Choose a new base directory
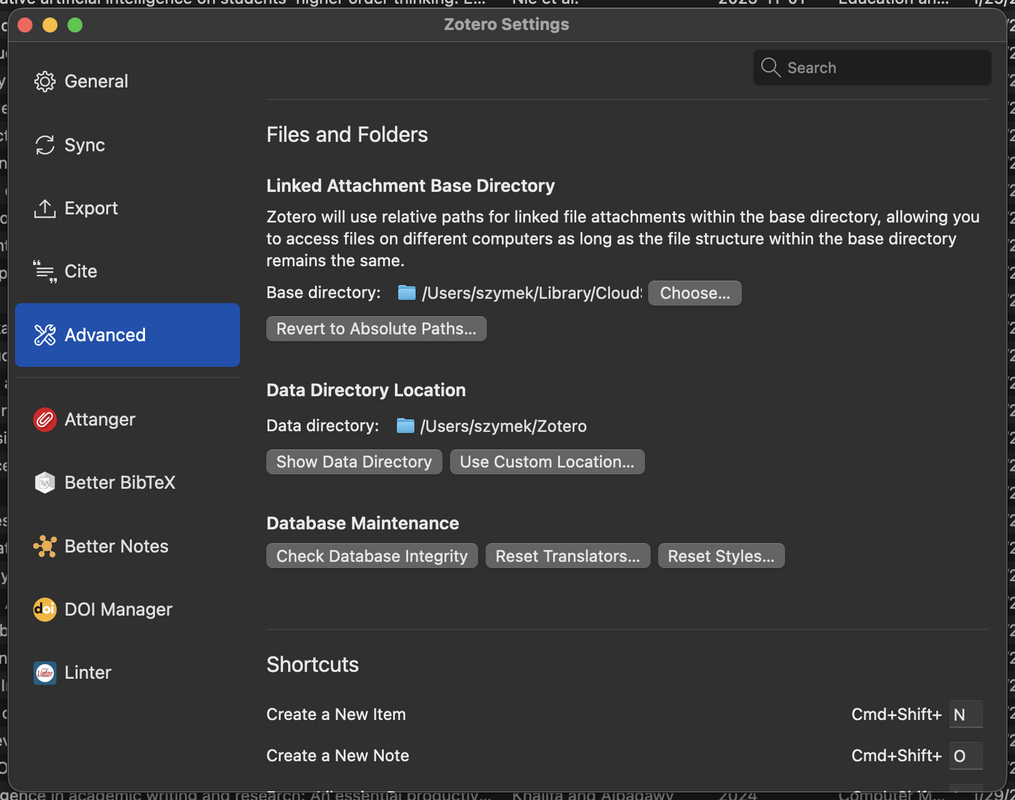Viewport: 1015px width, 800px height. tap(694, 292)
